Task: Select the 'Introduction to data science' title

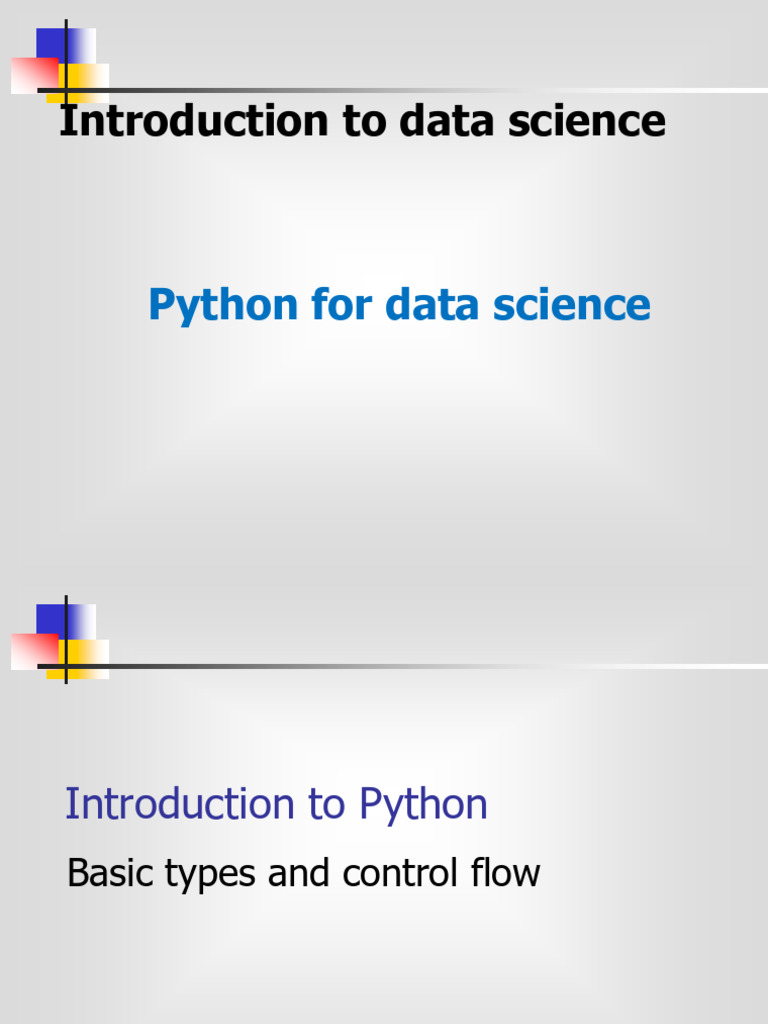Action: coord(362,121)
